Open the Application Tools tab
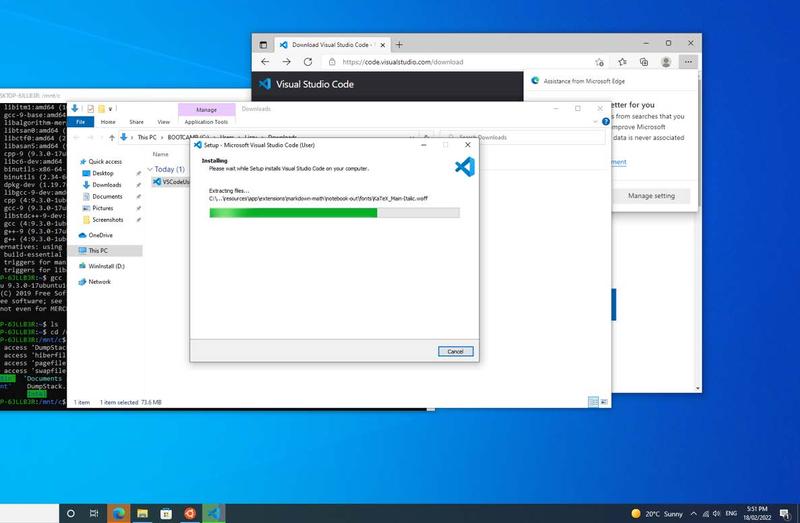 coord(206,122)
